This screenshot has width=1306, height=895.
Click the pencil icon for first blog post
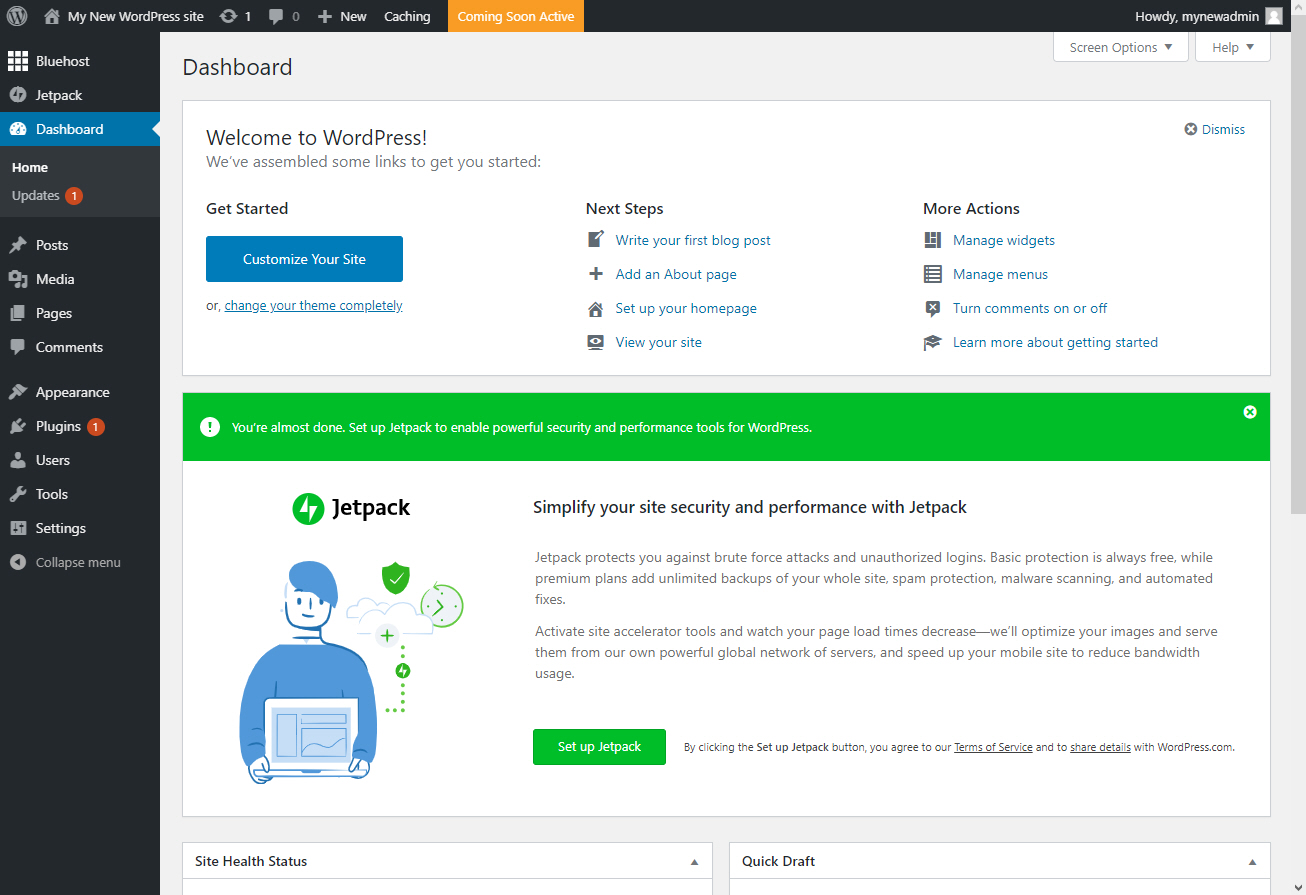pos(596,240)
